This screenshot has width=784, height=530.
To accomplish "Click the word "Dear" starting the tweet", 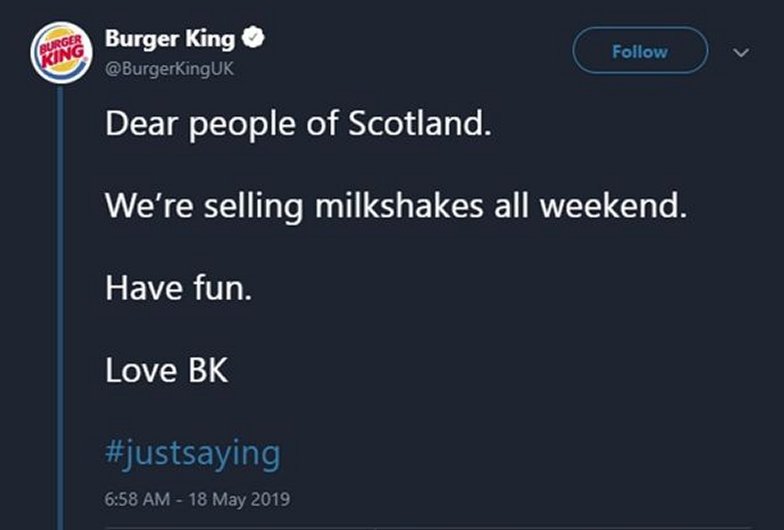I will pos(140,126).
